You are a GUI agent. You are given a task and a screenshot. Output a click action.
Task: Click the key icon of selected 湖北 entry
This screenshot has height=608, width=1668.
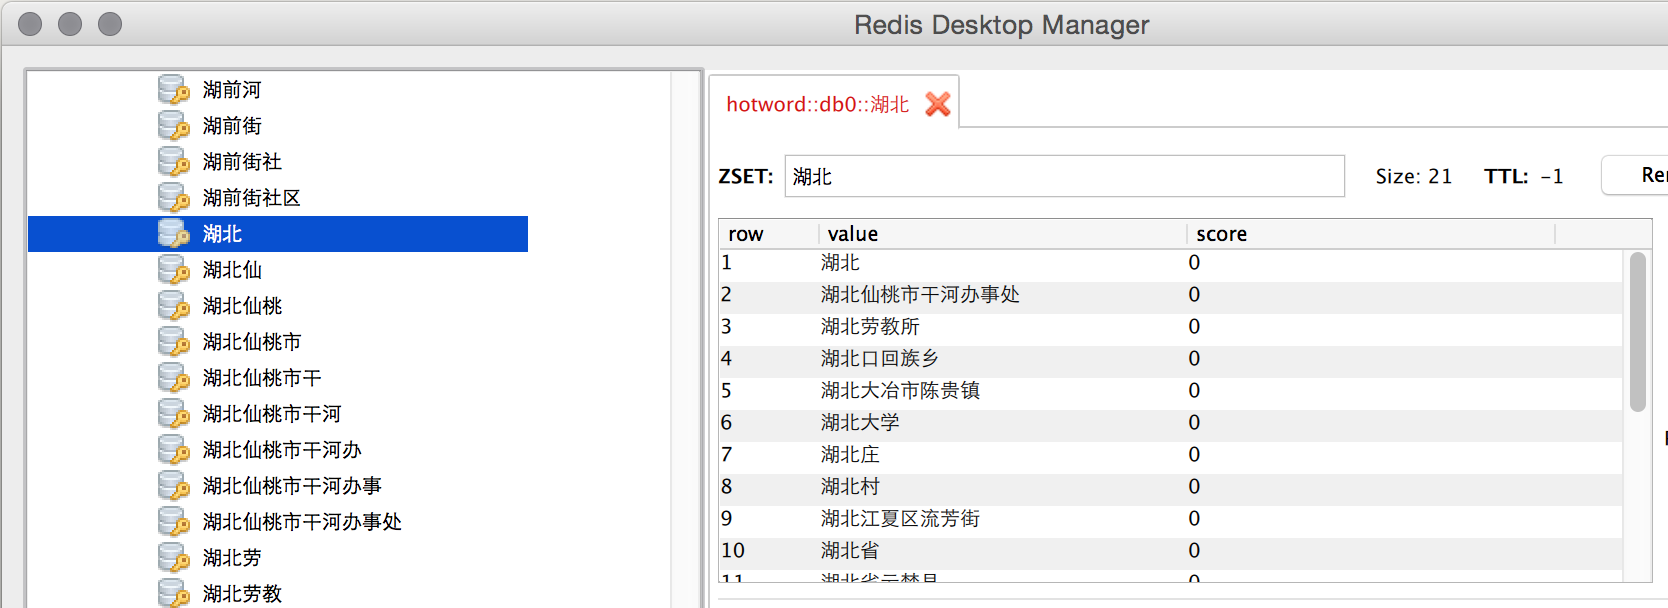tap(173, 234)
